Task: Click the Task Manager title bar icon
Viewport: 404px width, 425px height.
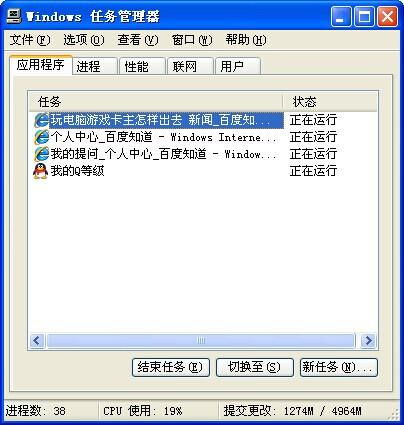Action: (x=14, y=16)
